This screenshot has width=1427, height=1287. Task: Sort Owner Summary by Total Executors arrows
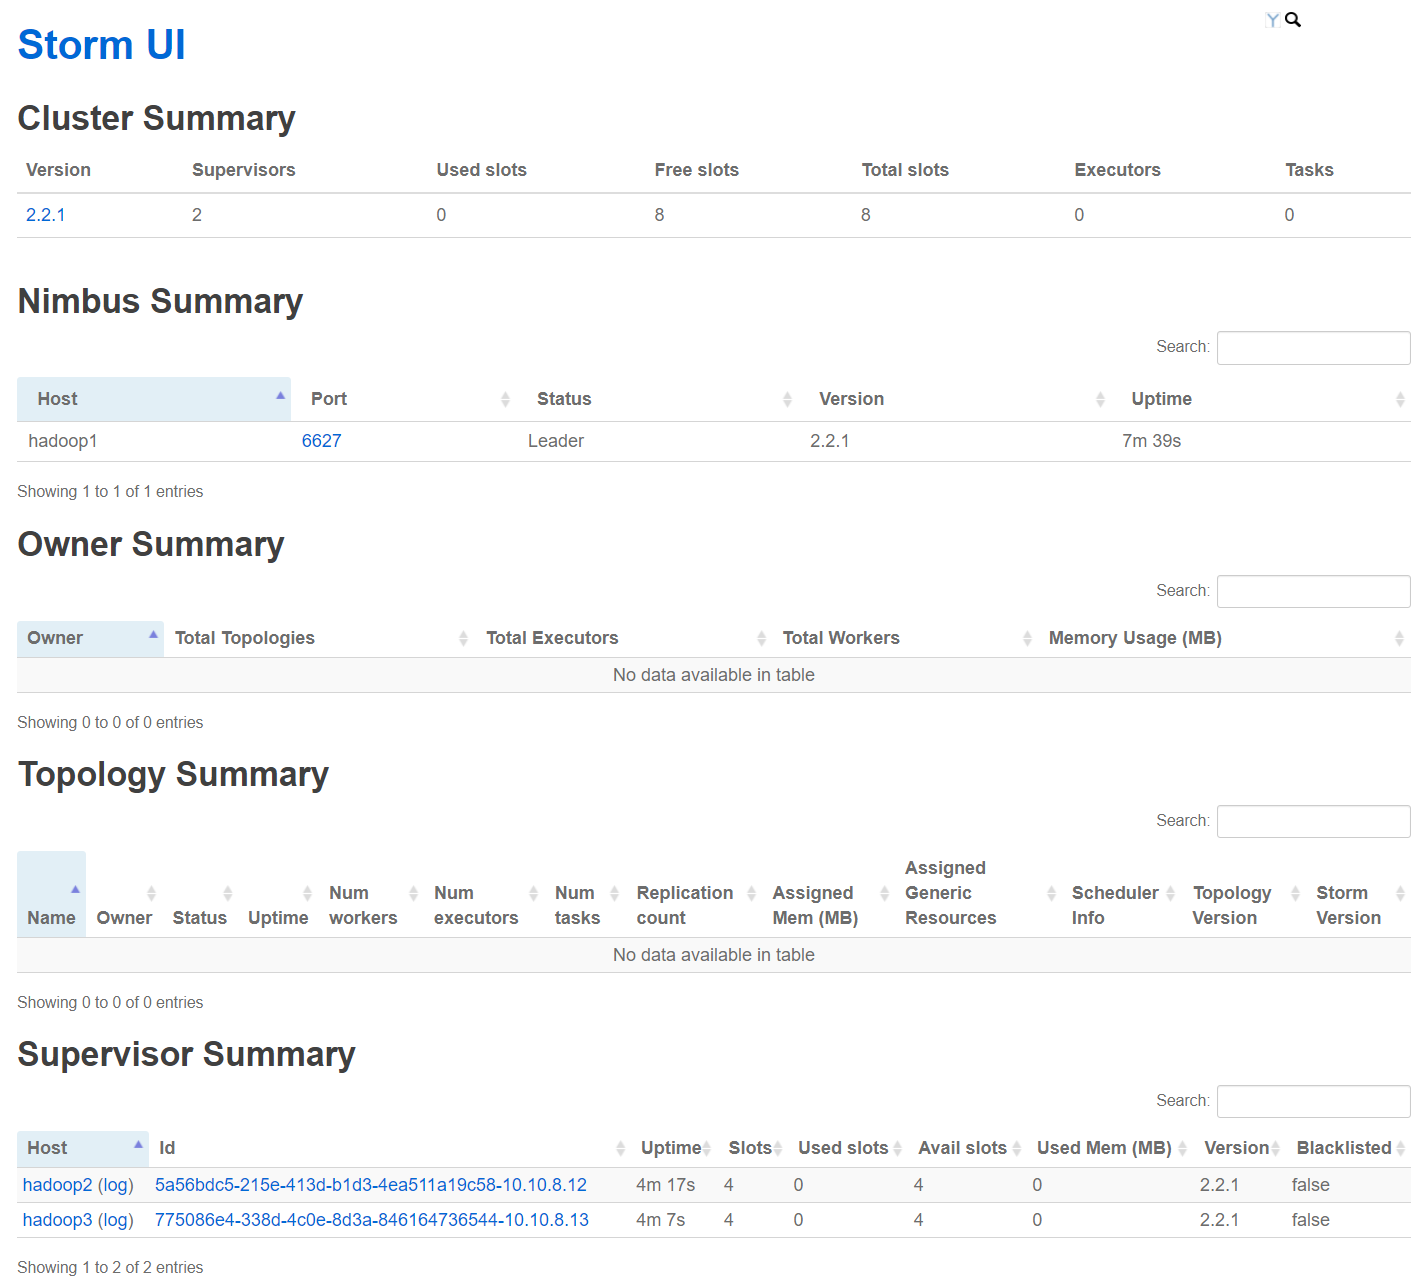coord(761,638)
